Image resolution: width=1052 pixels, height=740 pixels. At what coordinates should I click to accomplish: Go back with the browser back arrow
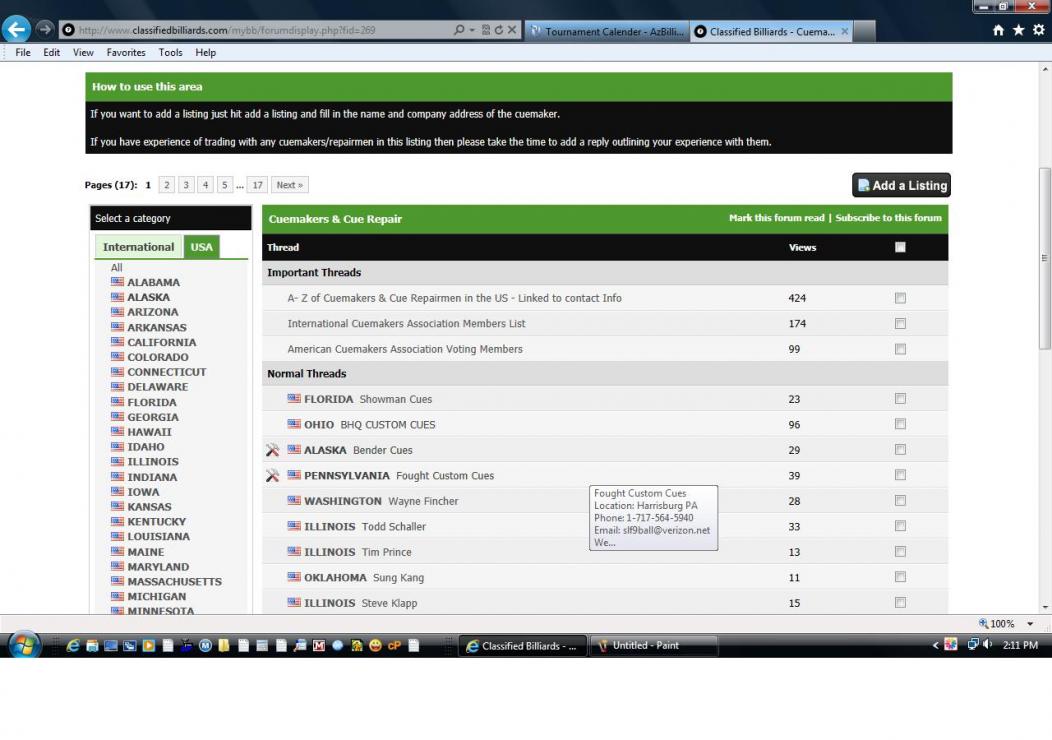click(16, 30)
